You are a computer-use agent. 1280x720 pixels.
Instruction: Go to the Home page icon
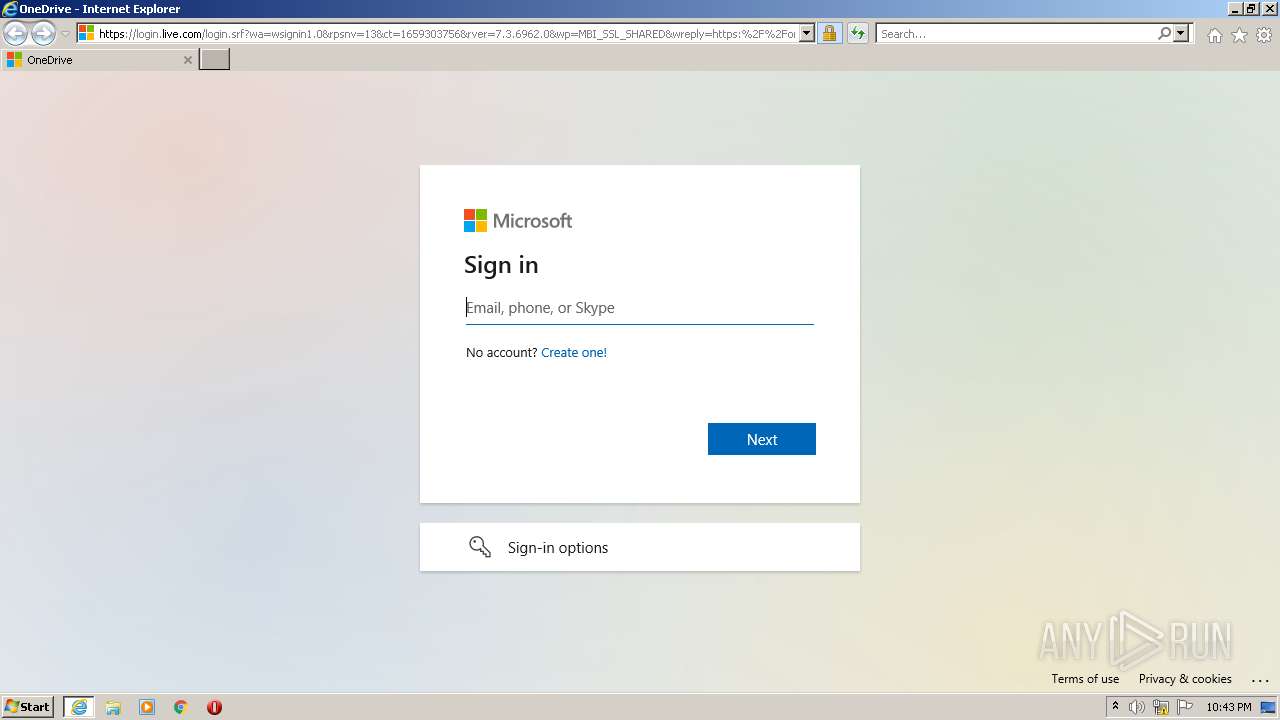coord(1214,35)
